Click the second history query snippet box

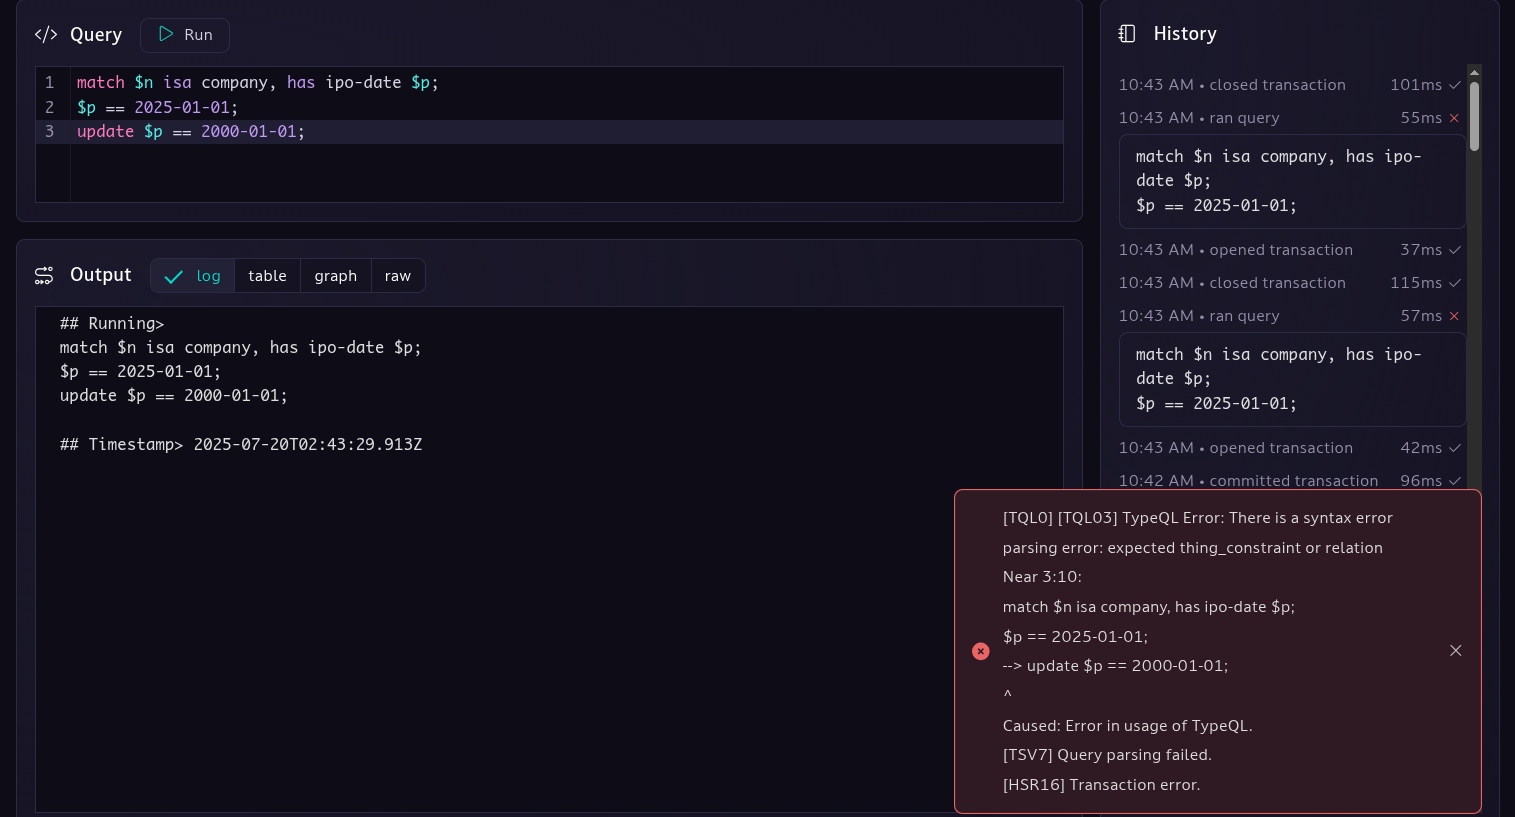[x=1292, y=379]
